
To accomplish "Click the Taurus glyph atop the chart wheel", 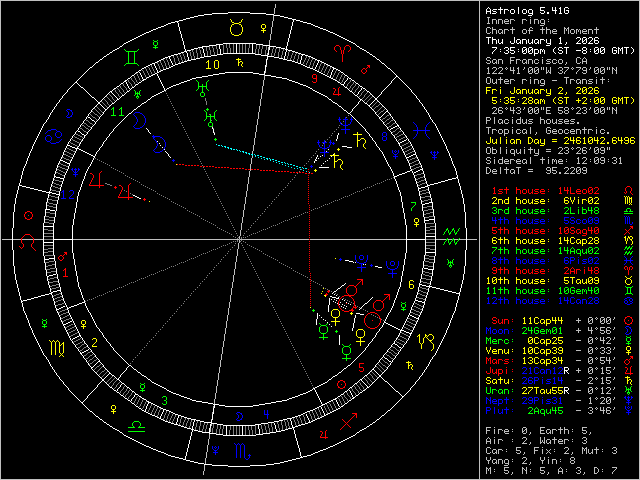I will point(237,28).
